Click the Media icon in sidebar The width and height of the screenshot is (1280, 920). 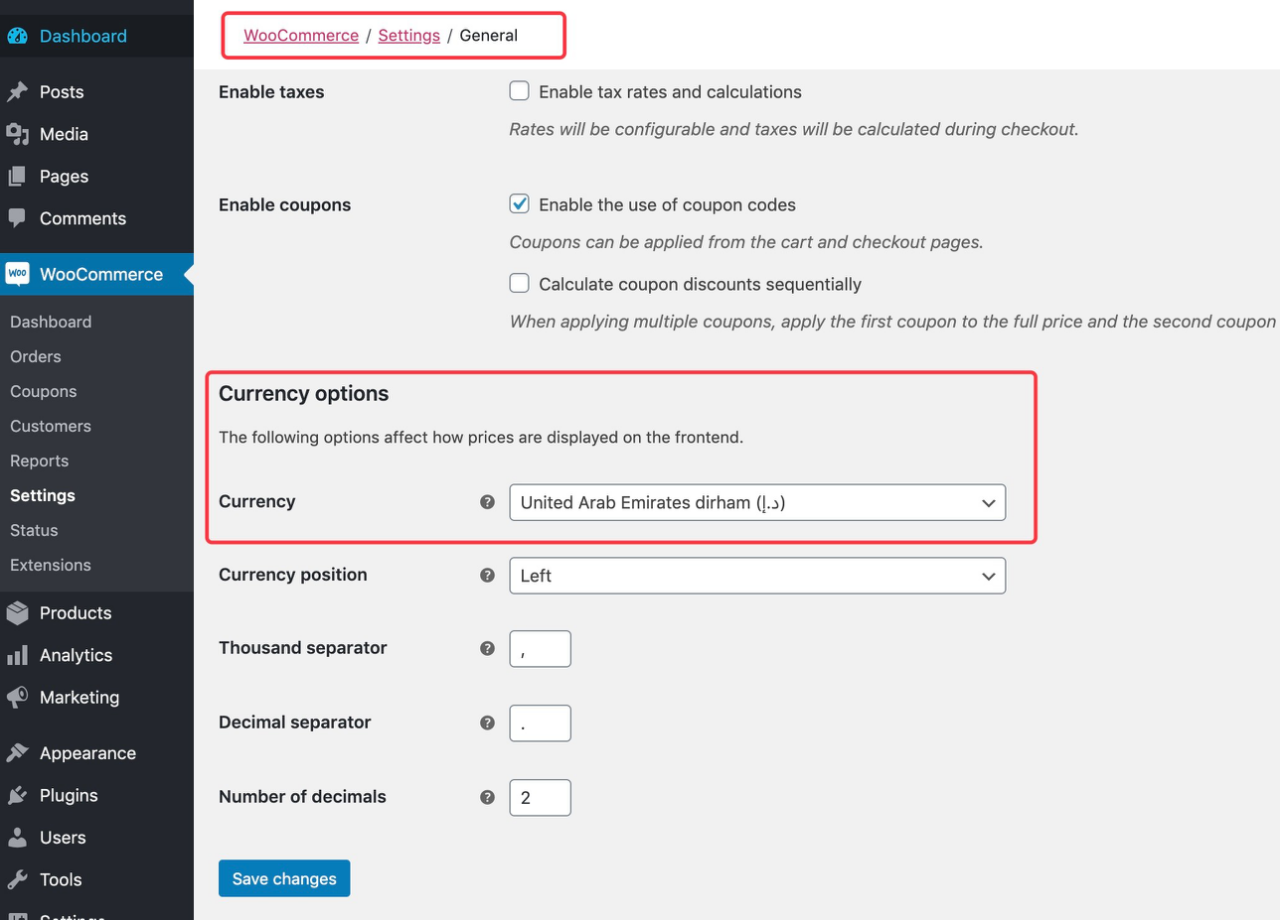(17, 134)
